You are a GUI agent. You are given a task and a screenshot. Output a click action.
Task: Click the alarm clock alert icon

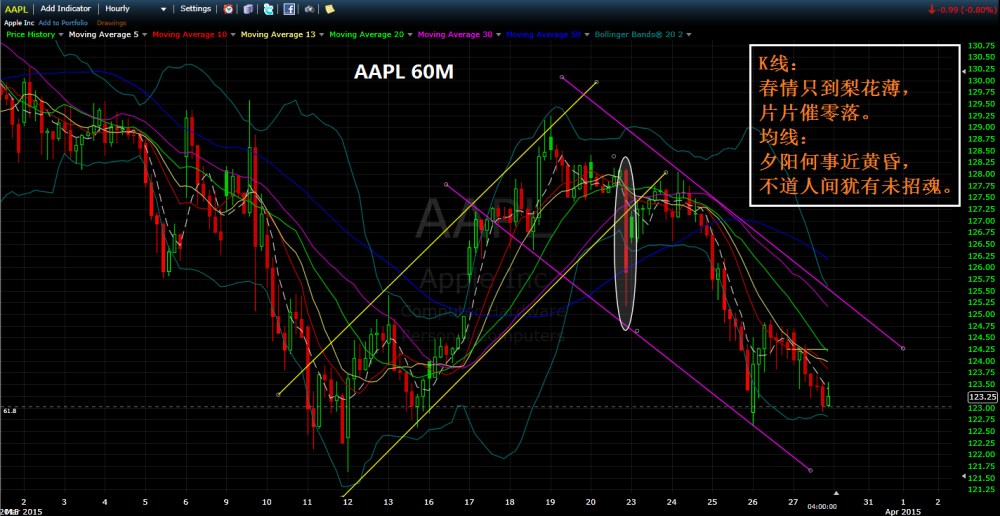tap(229, 9)
